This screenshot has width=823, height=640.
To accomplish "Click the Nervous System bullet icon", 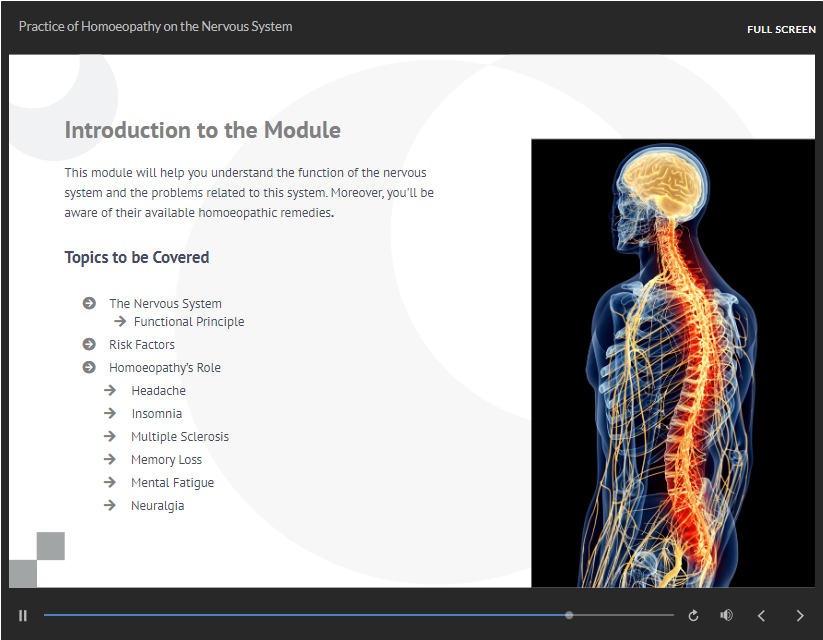I will (x=89, y=303).
